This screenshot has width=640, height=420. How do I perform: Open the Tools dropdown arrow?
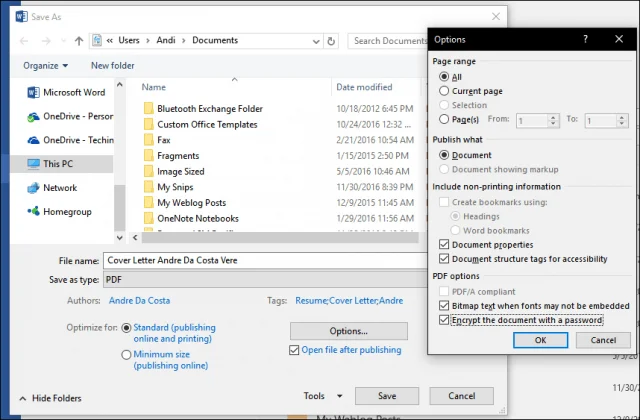click(x=340, y=396)
